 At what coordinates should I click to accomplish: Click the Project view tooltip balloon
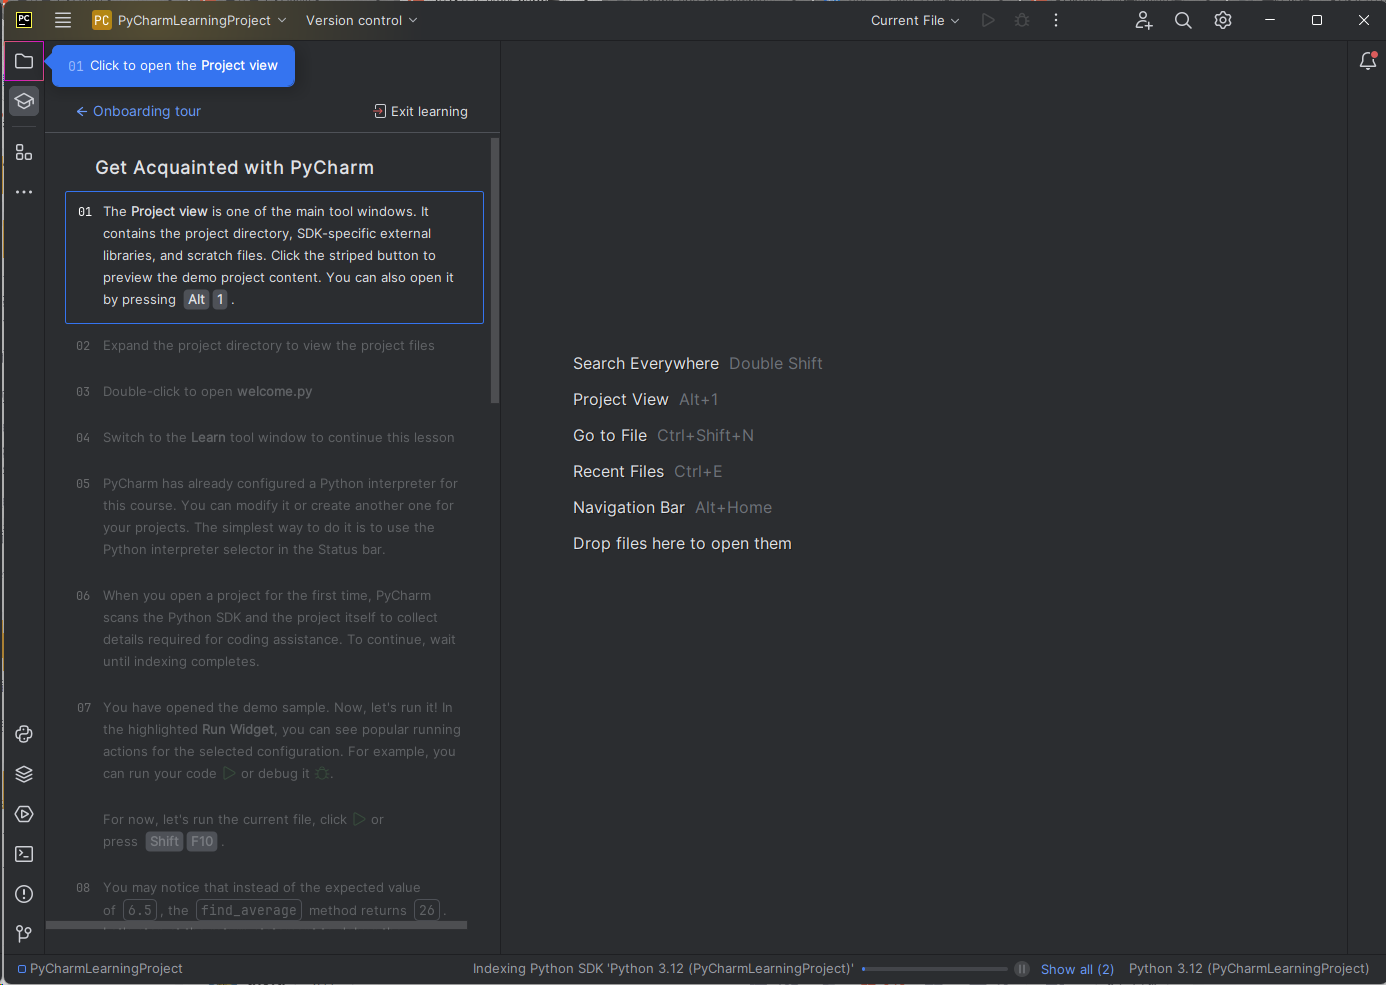click(173, 66)
